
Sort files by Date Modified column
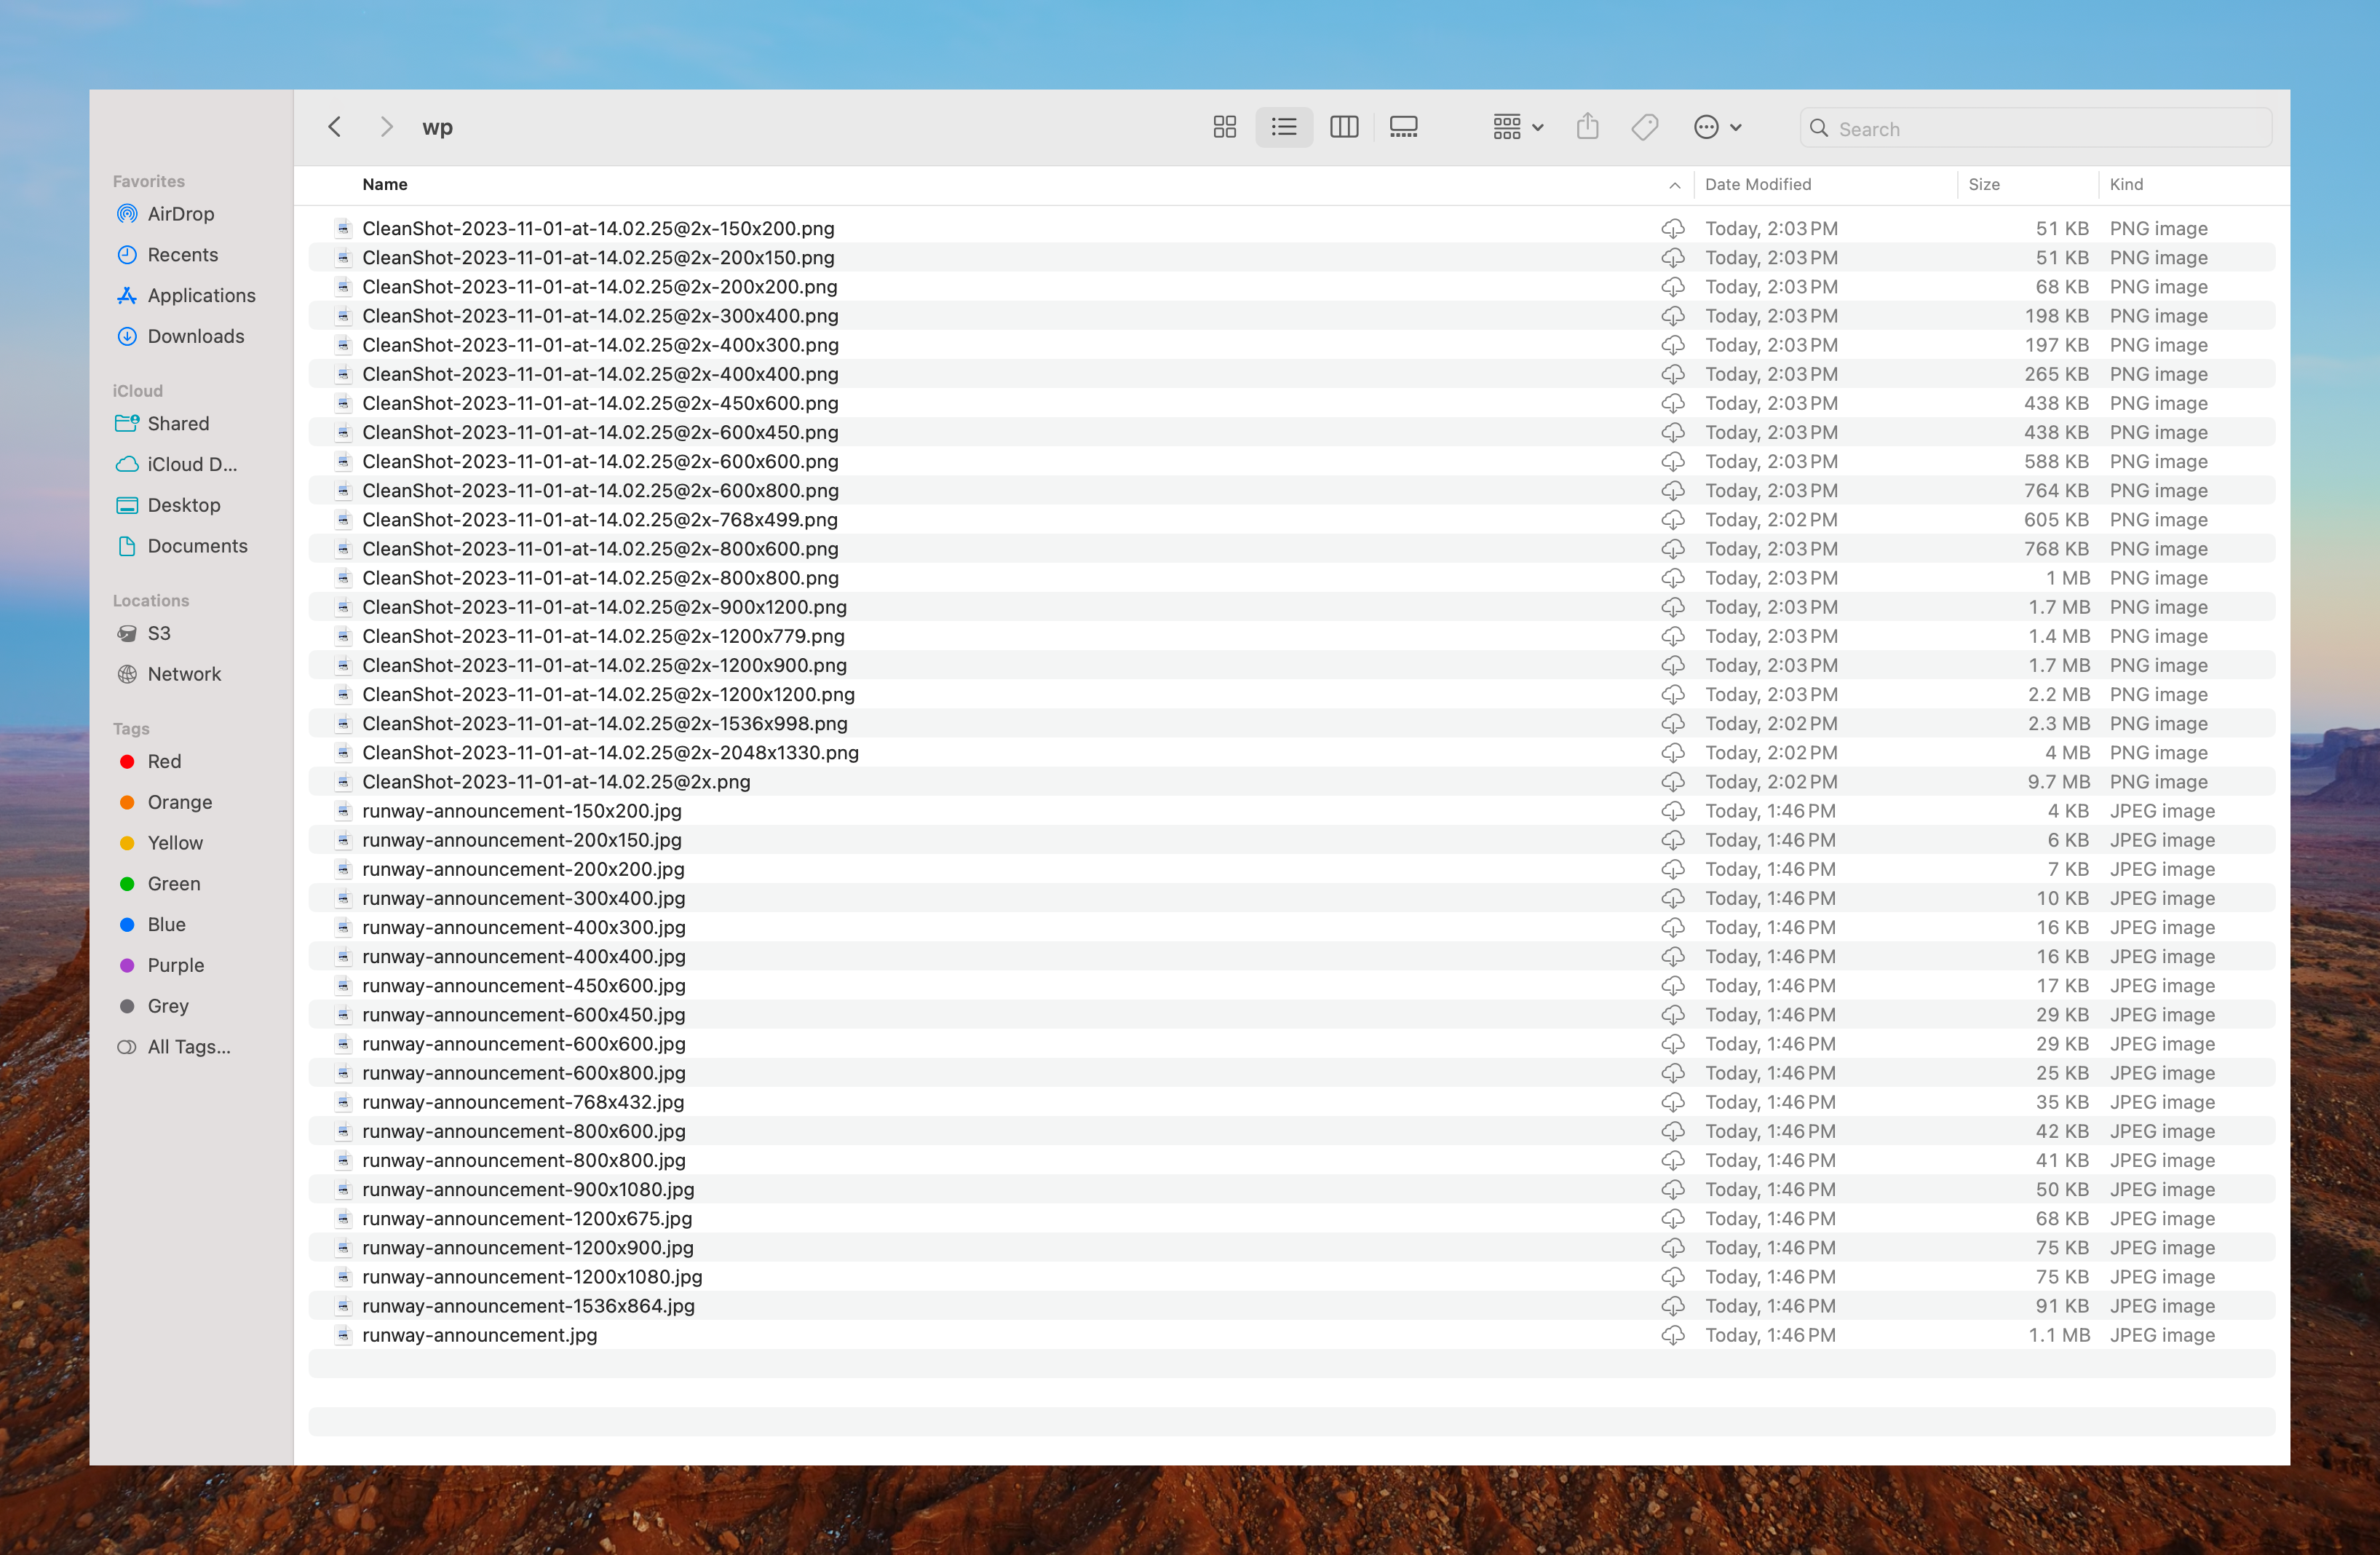coord(1757,184)
